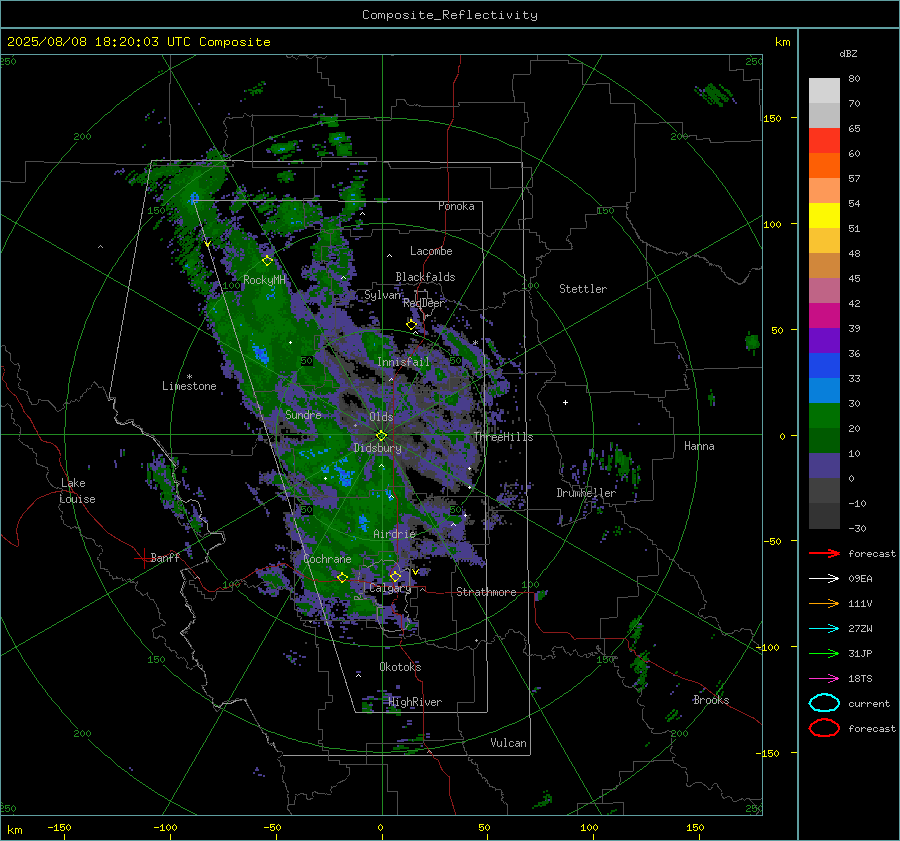Click the red cross marker beside Banff
Viewport: 900px width, 841px height.
[142, 558]
